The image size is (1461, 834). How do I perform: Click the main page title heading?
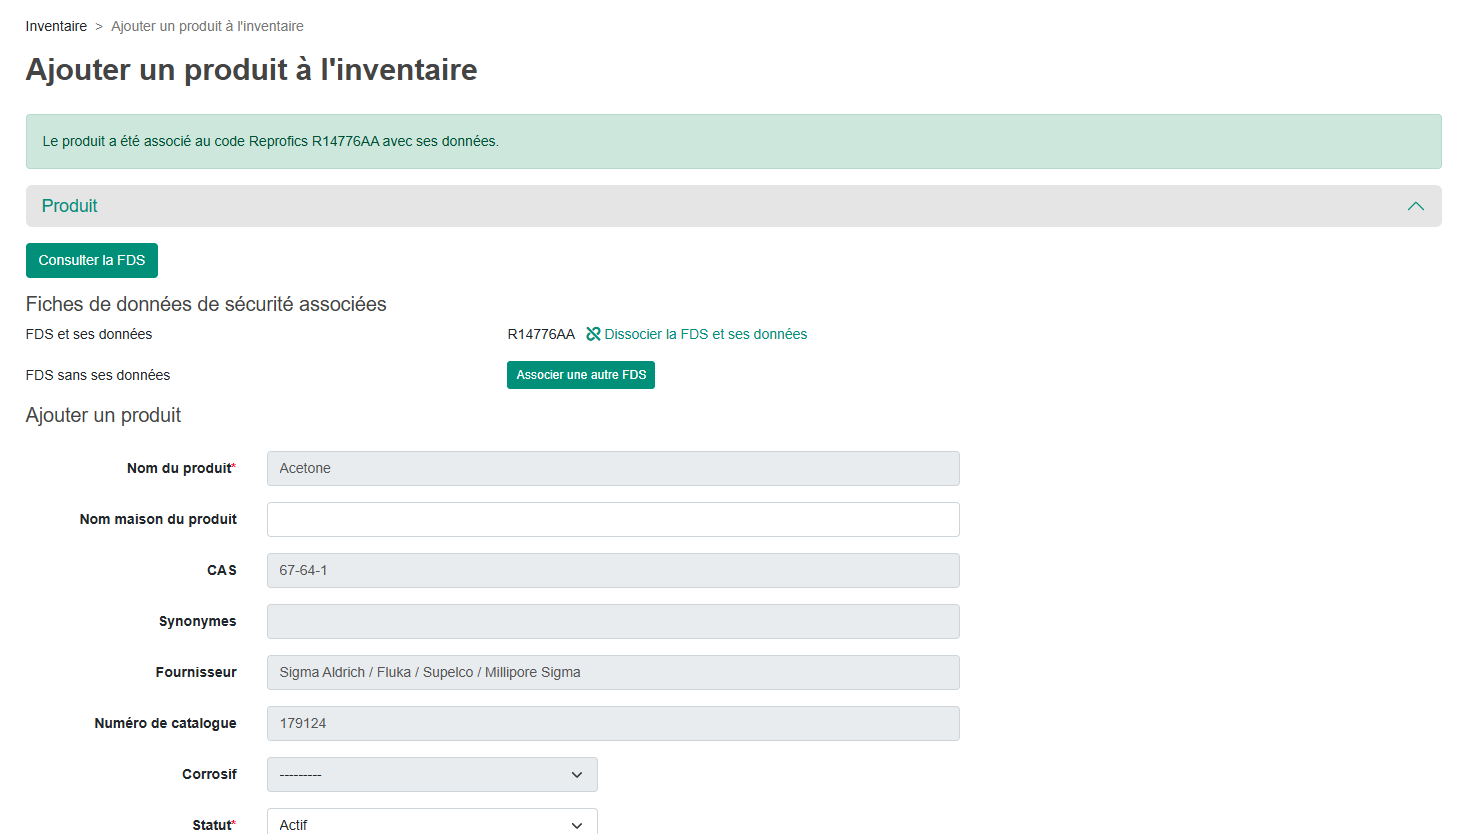[251, 69]
